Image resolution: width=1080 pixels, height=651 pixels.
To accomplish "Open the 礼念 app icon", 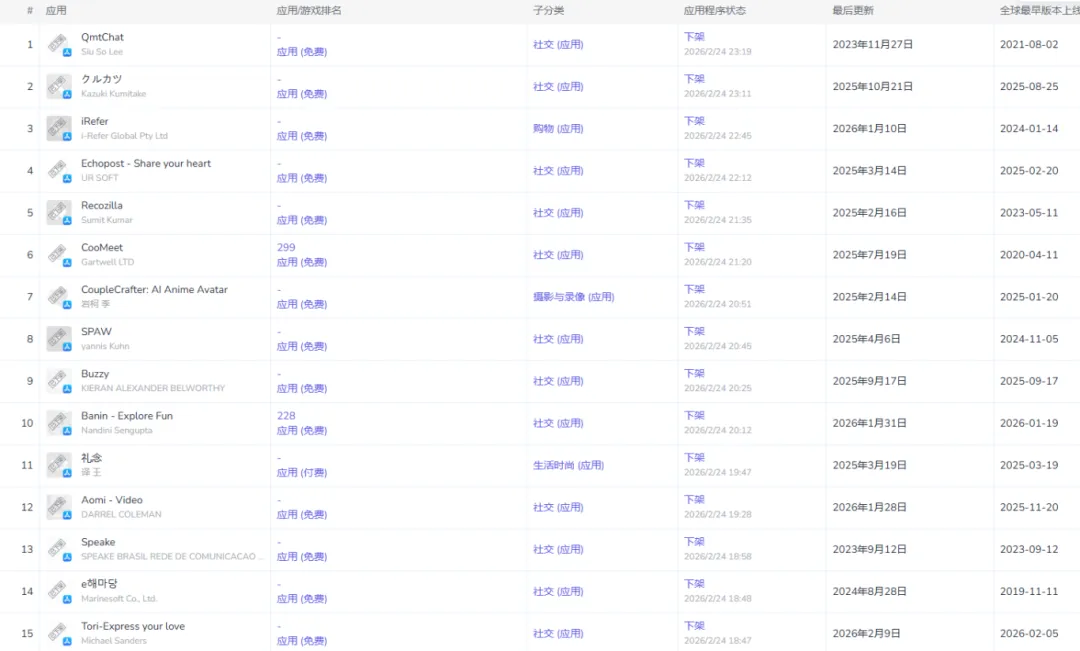I will click(59, 465).
